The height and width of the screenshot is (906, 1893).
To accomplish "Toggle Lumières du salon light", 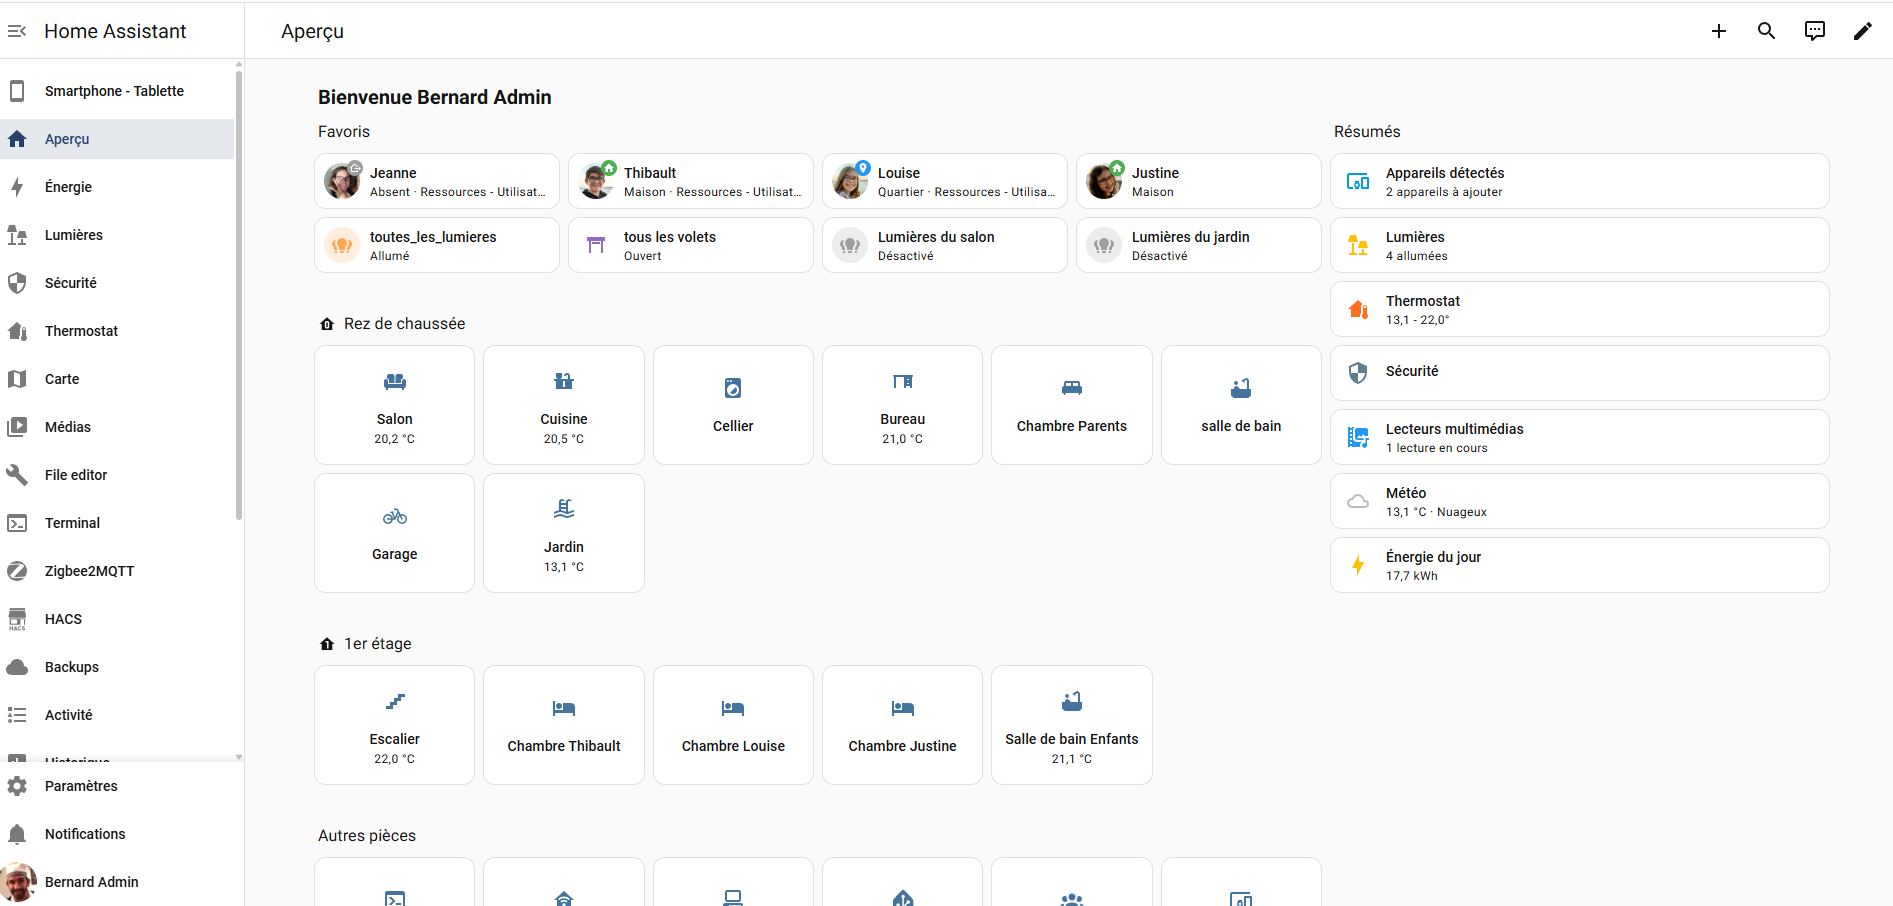I will click(x=850, y=245).
